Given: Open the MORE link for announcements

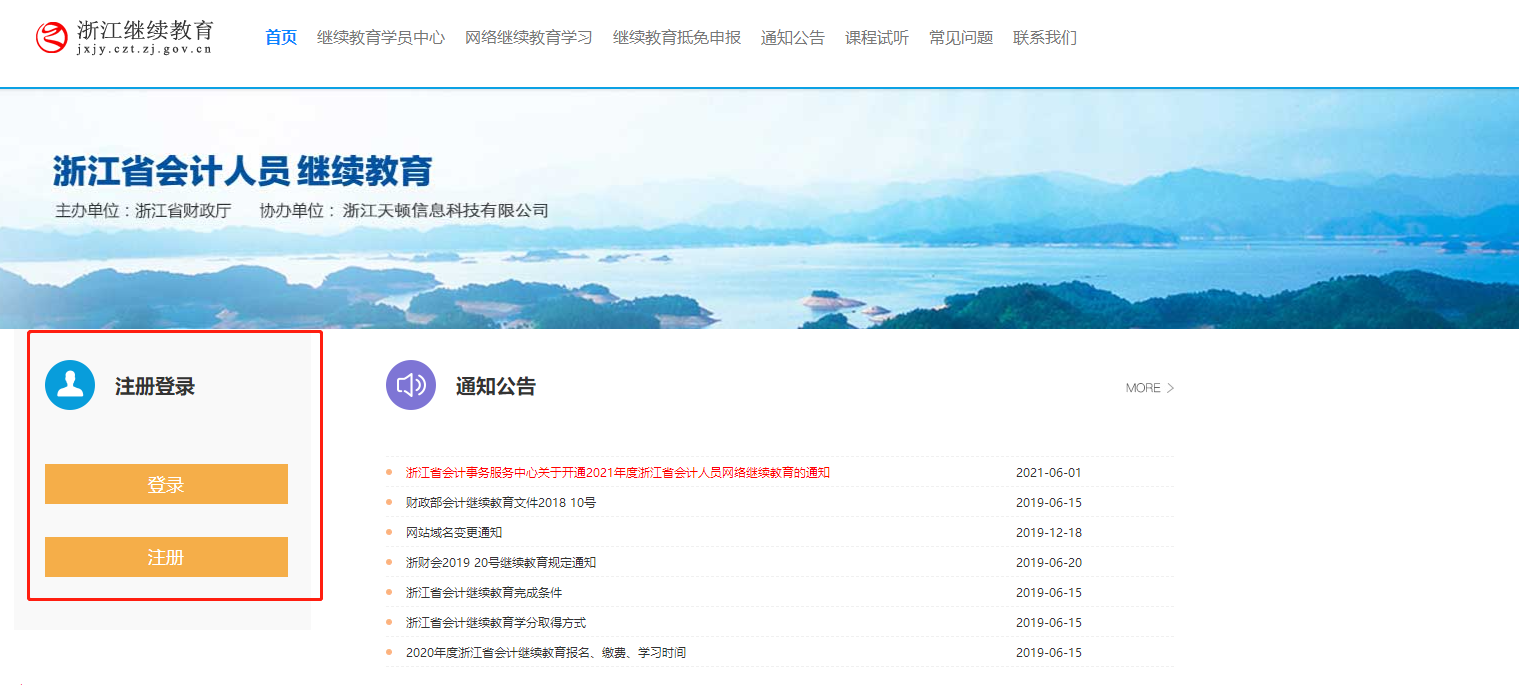Looking at the screenshot, I should pos(1144,387).
